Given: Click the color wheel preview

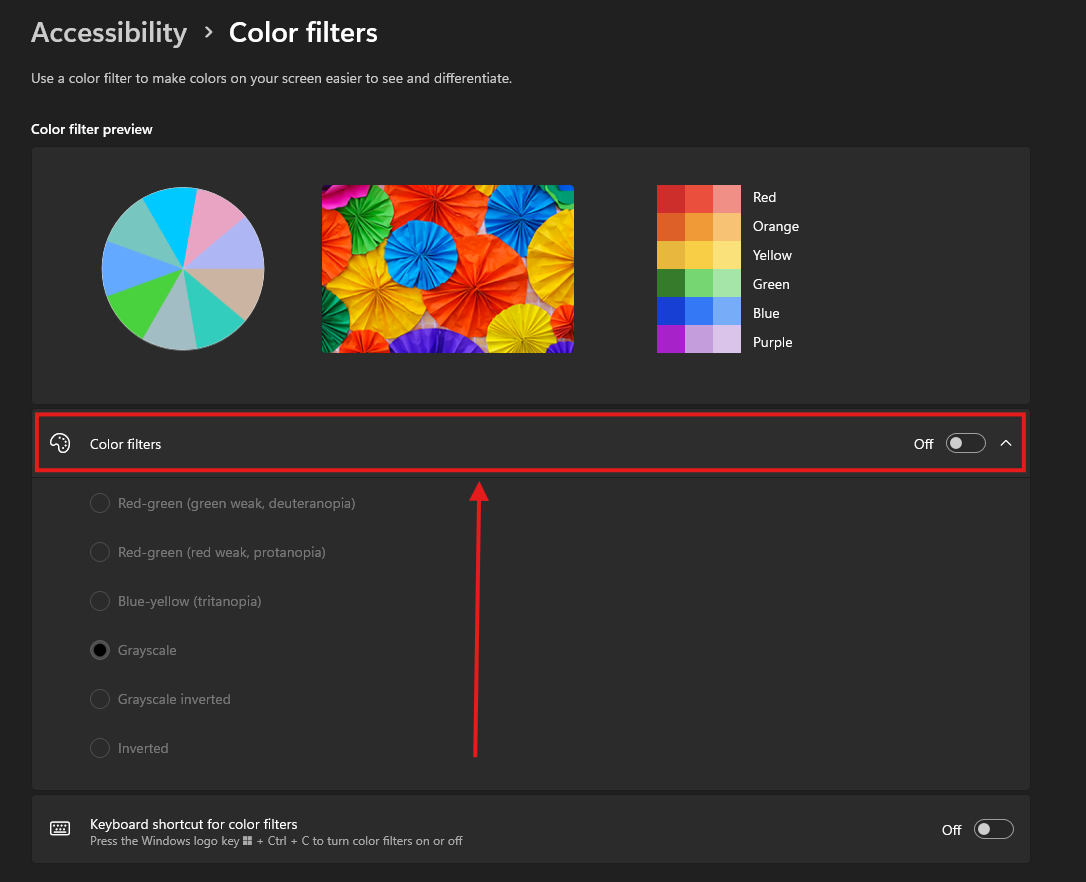Looking at the screenshot, I should pyautogui.click(x=183, y=268).
